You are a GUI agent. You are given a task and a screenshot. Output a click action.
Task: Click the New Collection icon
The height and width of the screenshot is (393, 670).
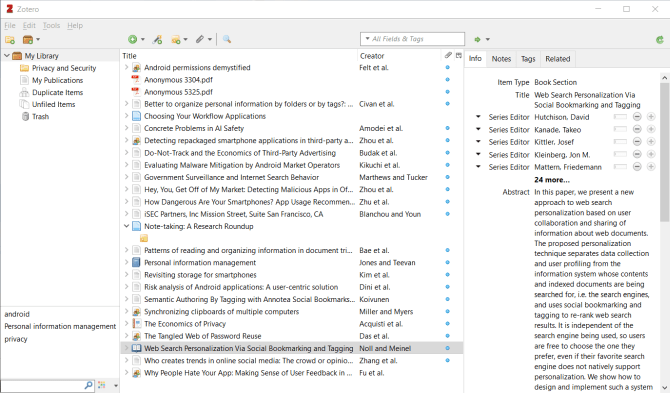pyautogui.click(x=10, y=40)
